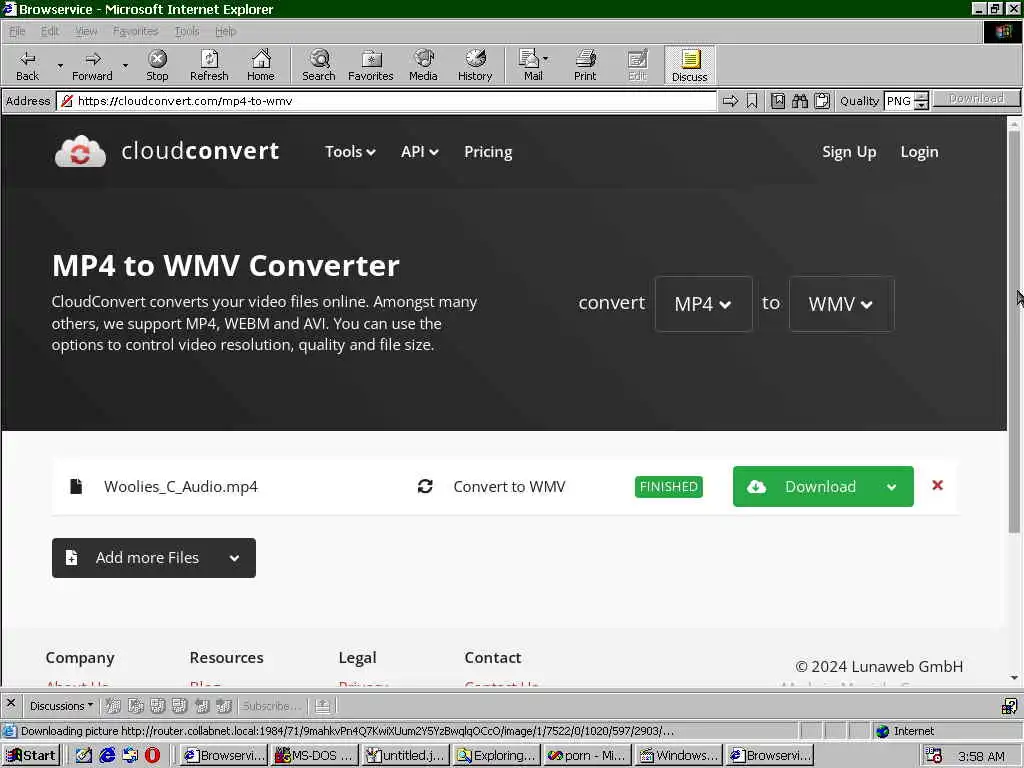Open the WMV target format dropdown
This screenshot has height=768, width=1024.
[841, 304]
